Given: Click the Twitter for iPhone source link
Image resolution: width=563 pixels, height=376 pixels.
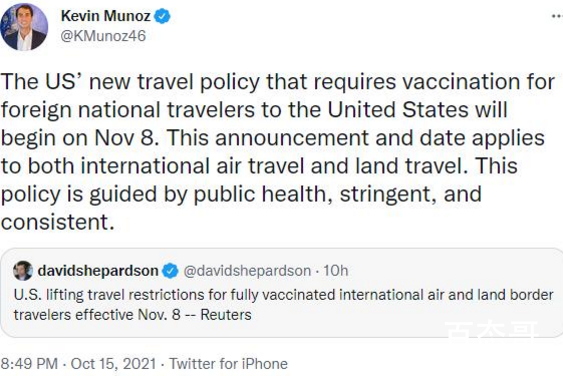Looking at the screenshot, I should click(x=229, y=364).
